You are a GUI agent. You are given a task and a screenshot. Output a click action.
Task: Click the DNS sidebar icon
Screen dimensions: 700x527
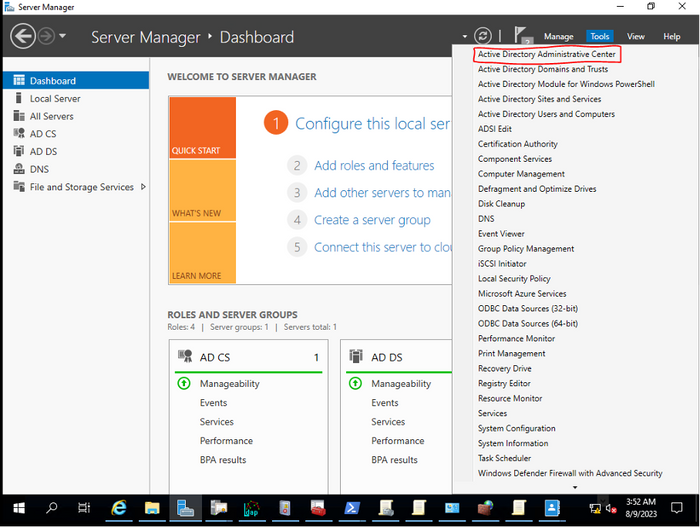pos(19,169)
